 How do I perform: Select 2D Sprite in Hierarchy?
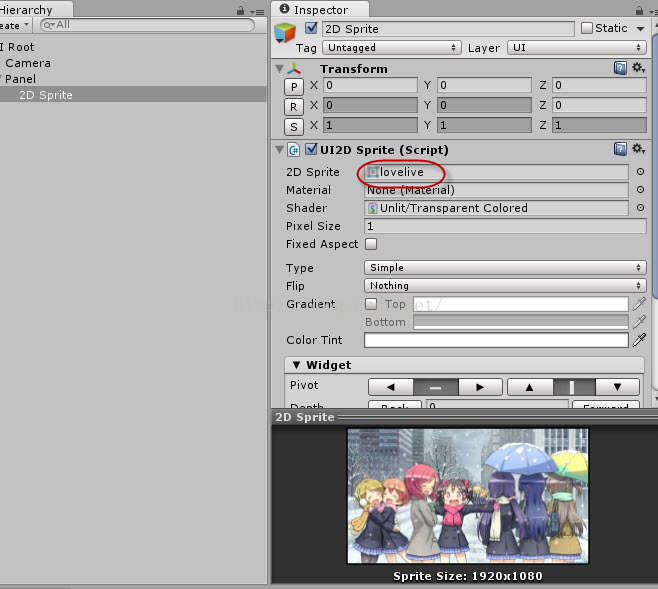pos(133,95)
